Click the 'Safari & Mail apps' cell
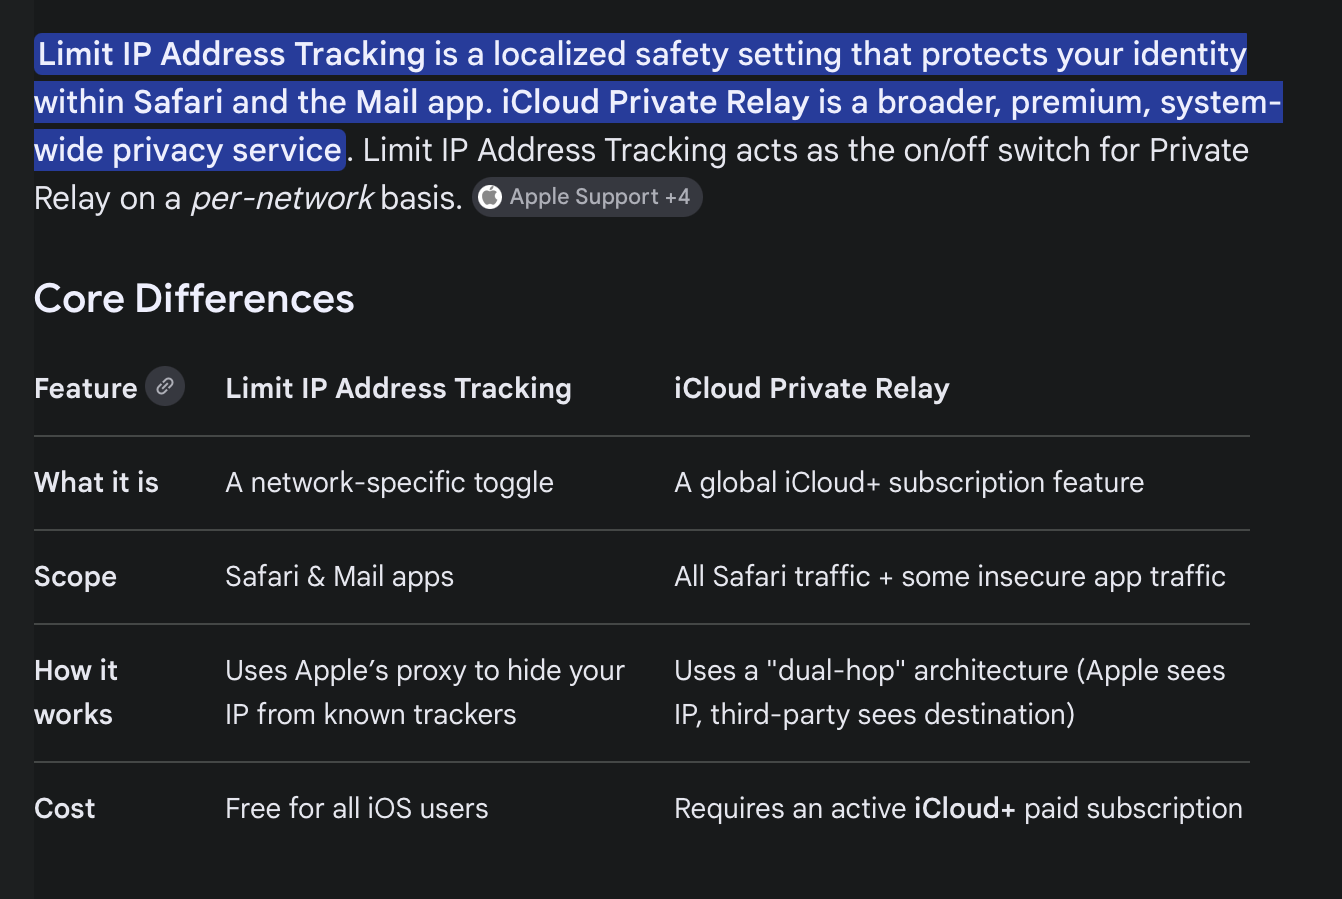1342x899 pixels. pos(339,577)
